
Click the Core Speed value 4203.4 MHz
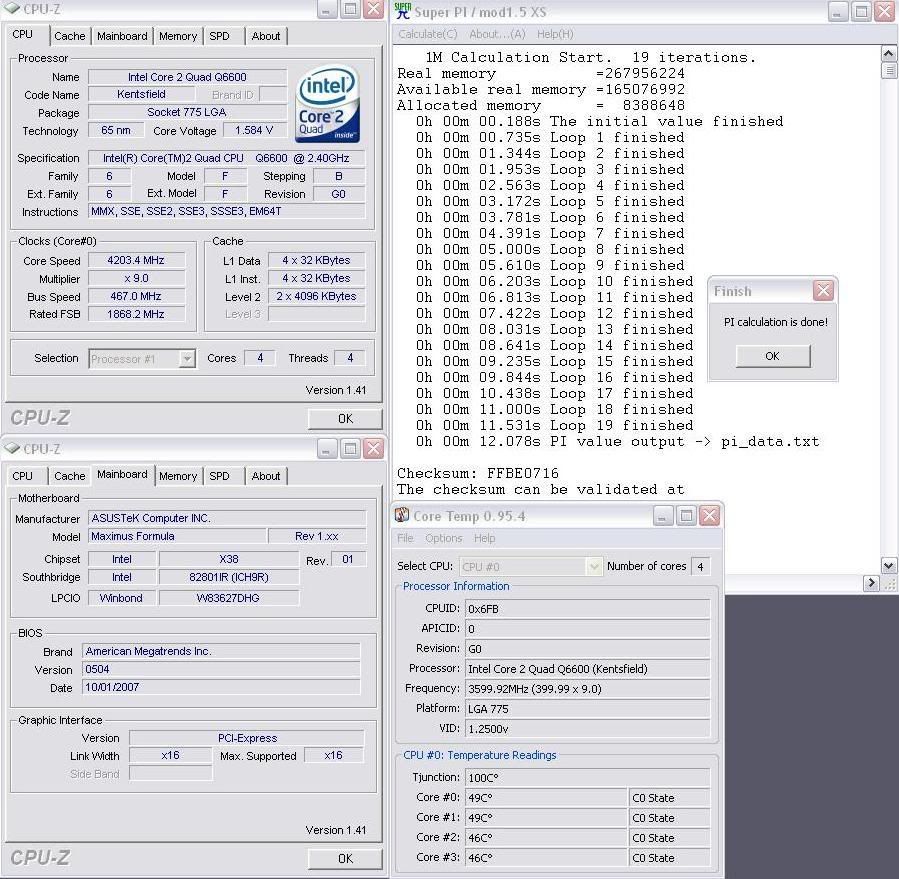pos(136,260)
